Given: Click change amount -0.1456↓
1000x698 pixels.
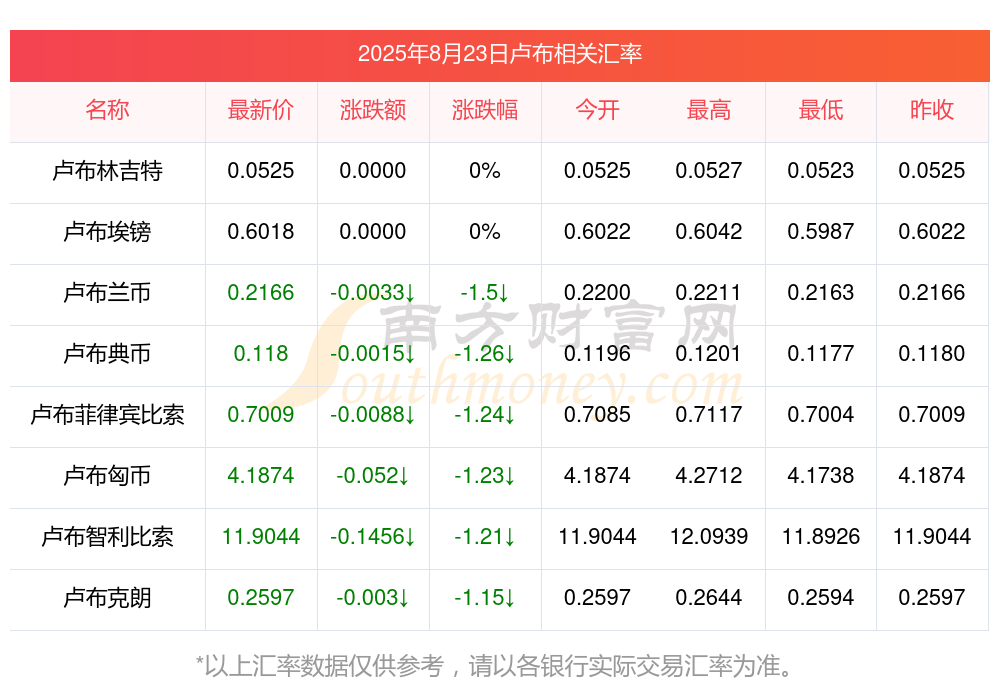Looking at the screenshot, I should pos(373,537).
